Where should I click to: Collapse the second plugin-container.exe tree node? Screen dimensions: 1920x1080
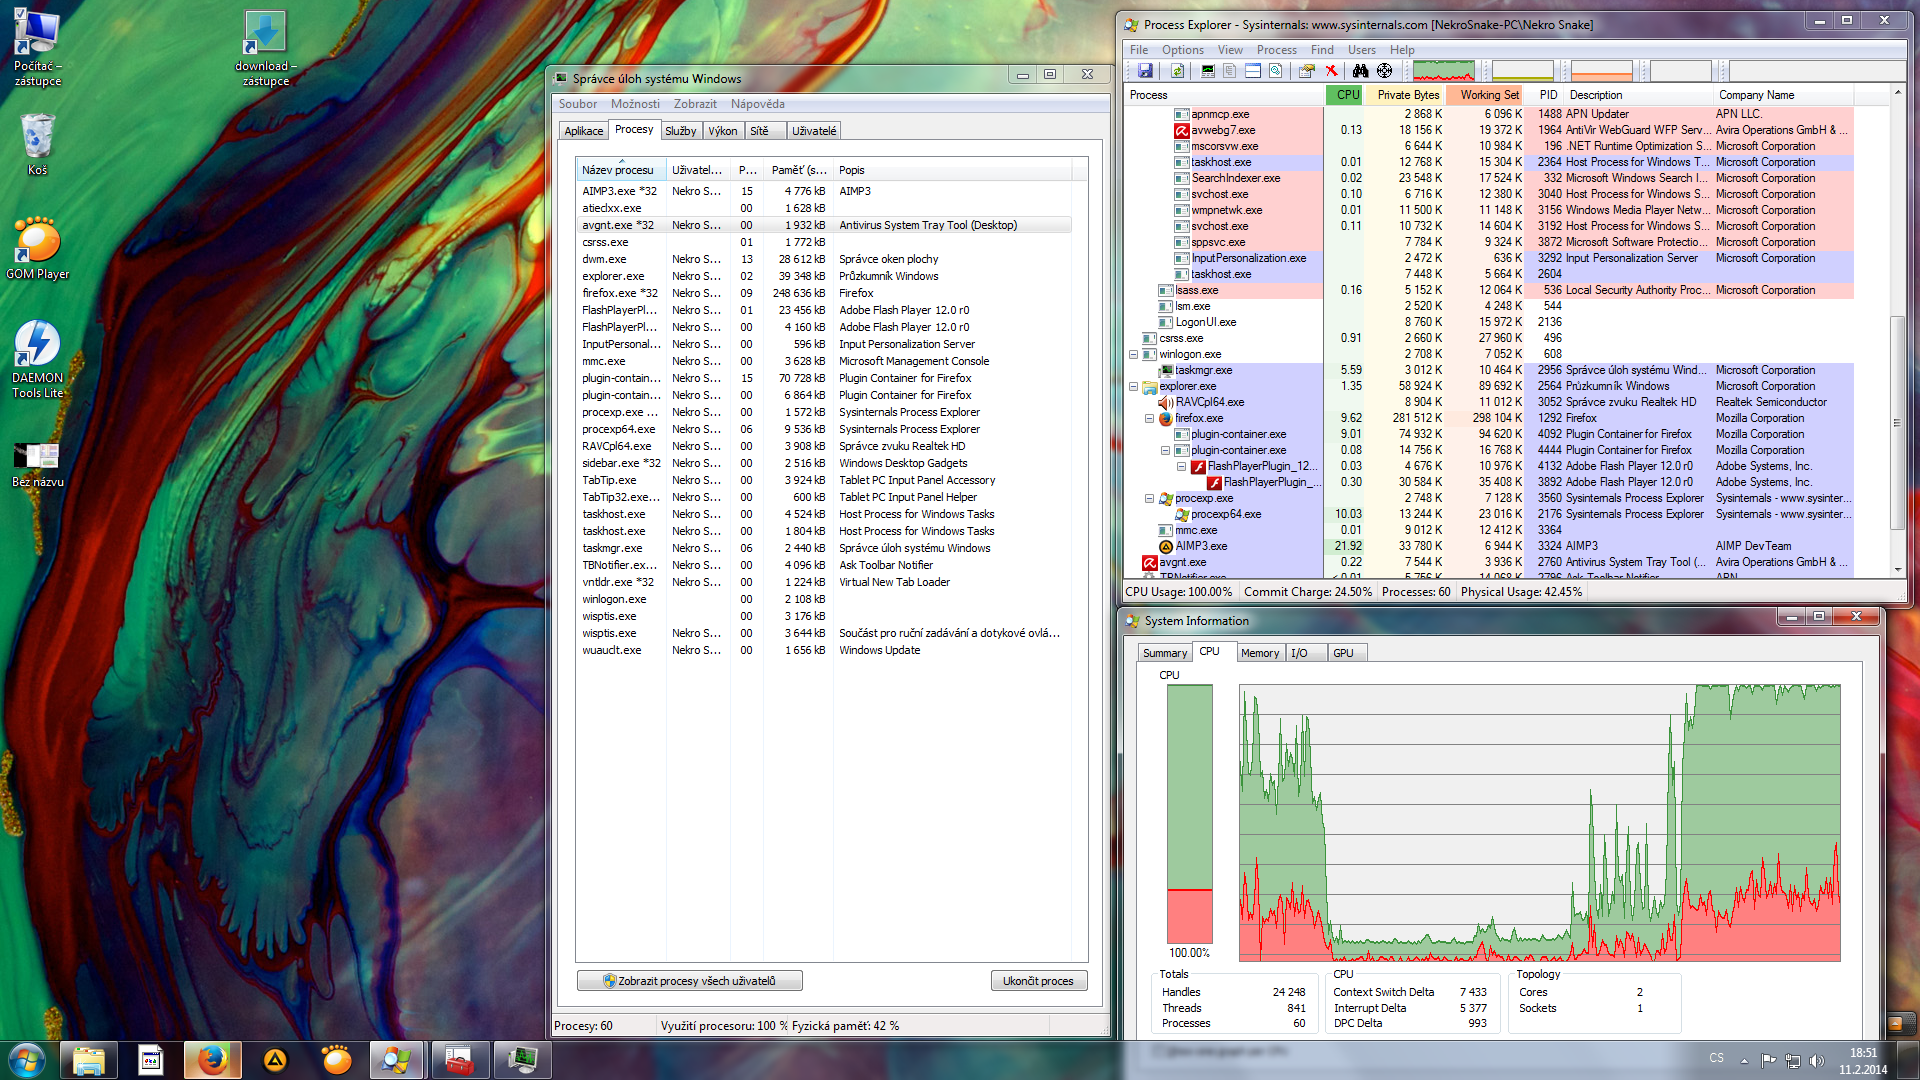(x=1165, y=450)
